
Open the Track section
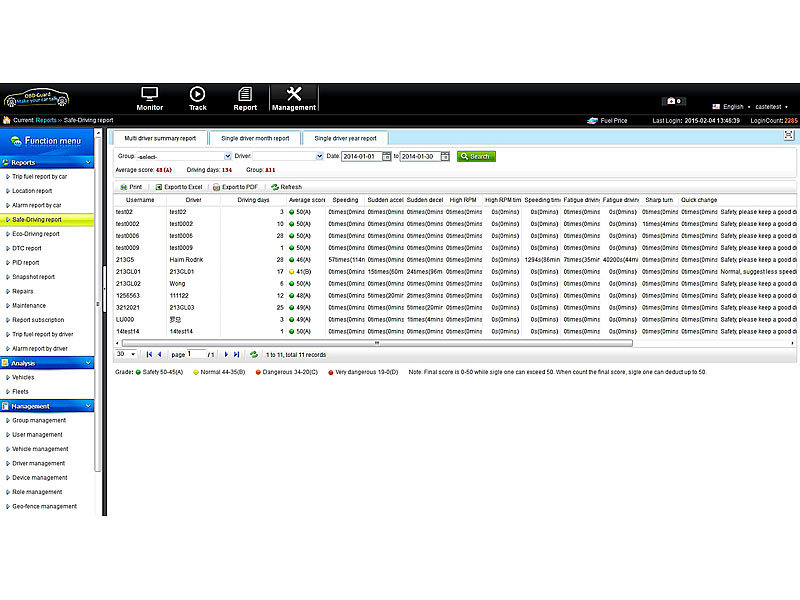click(197, 99)
